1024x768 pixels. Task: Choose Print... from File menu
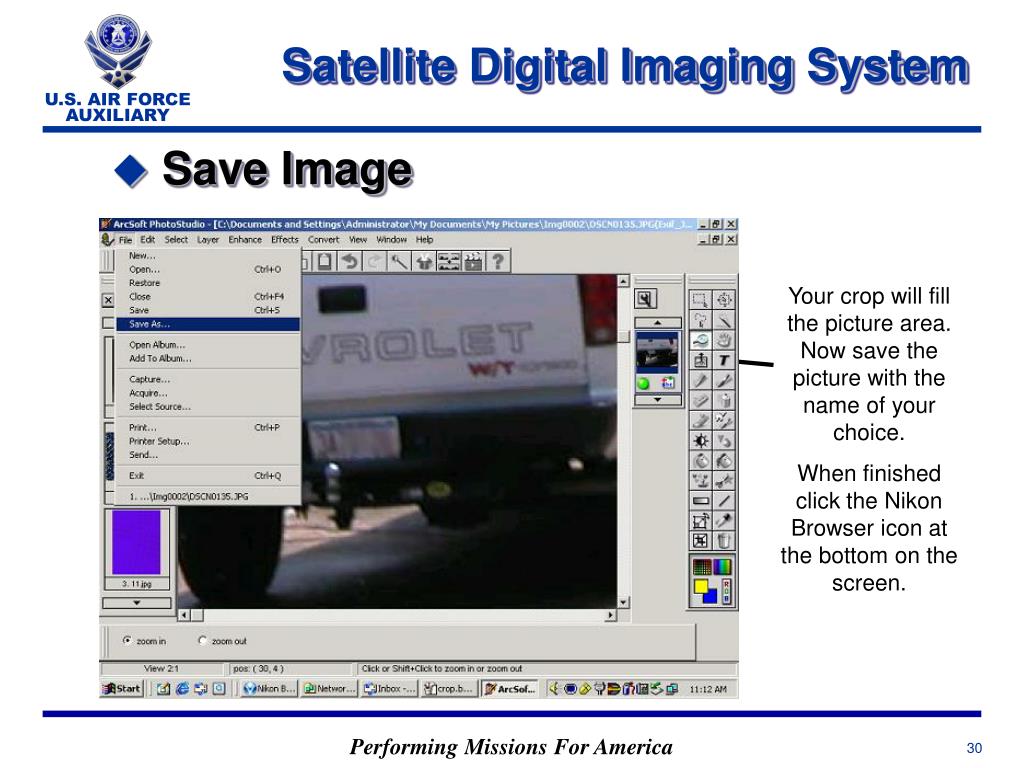click(x=208, y=427)
